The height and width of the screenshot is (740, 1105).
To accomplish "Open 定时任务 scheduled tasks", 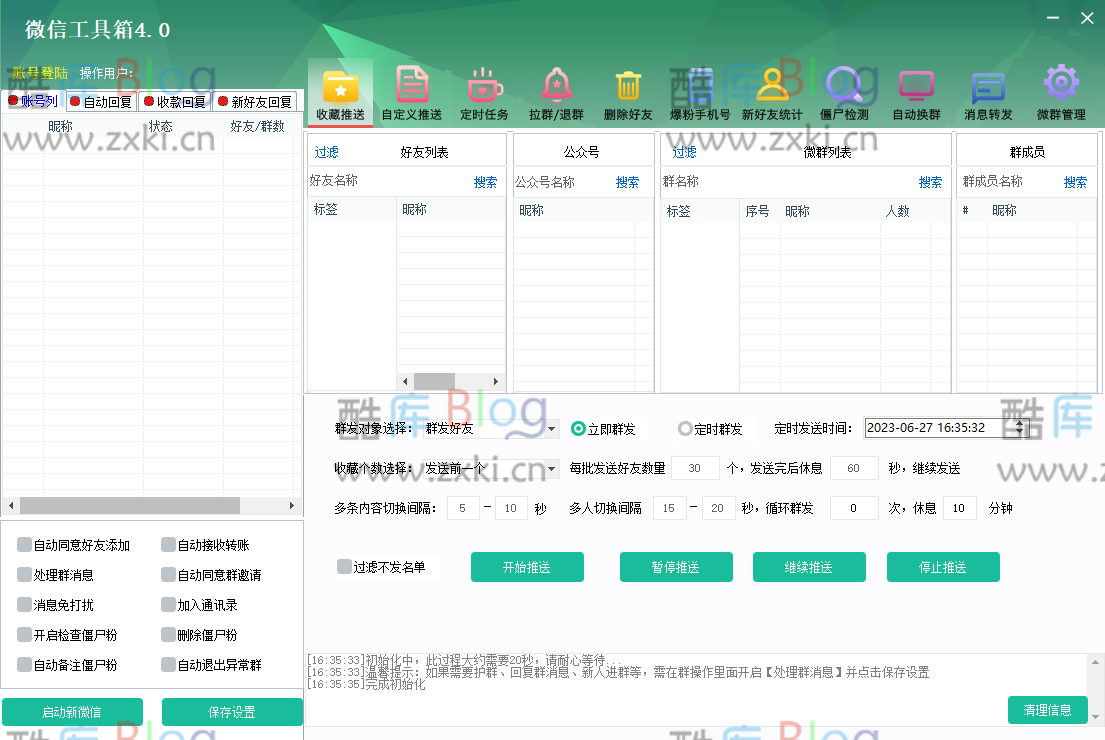I will coord(483,92).
